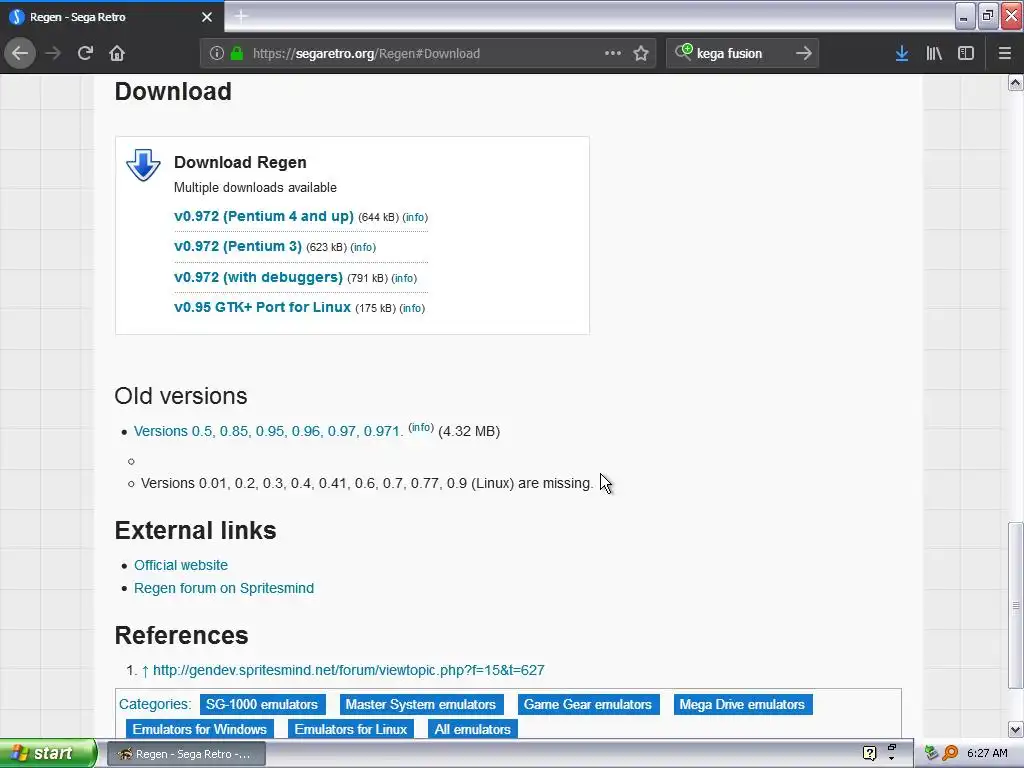
Task: Open the Firefox hamburger menu
Action: [x=1004, y=54]
